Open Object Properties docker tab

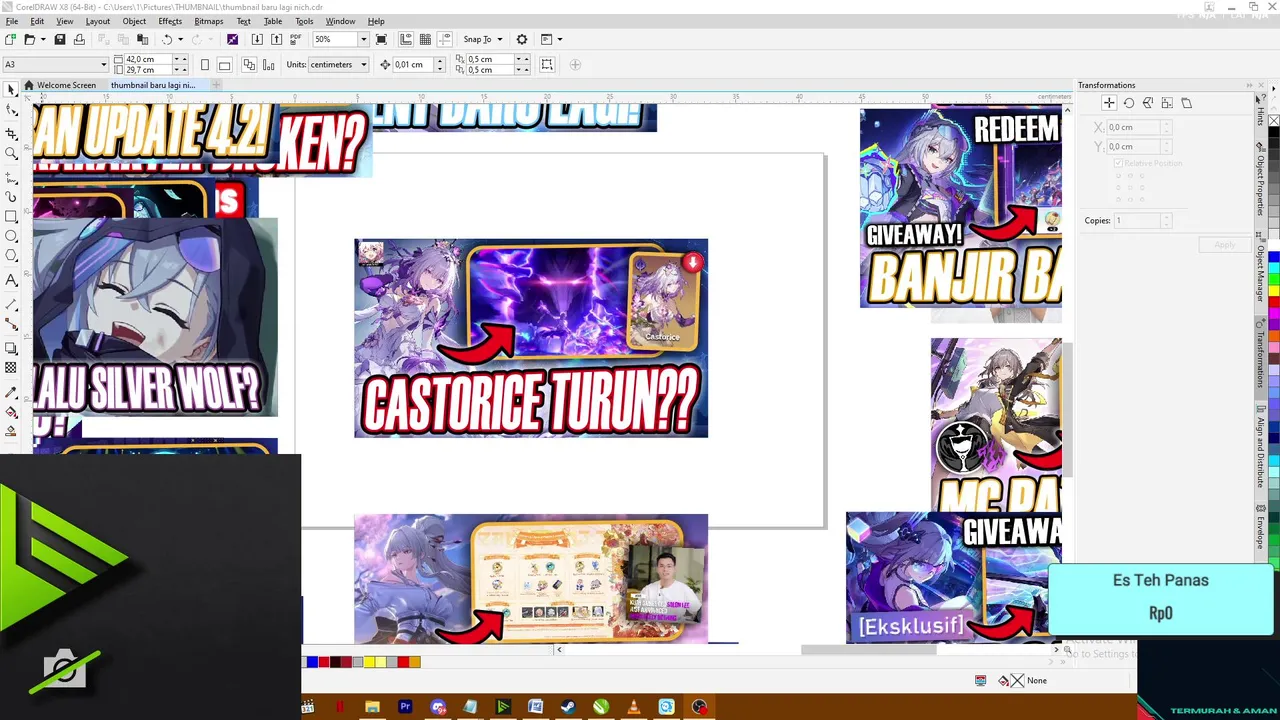pyautogui.click(x=1260, y=179)
